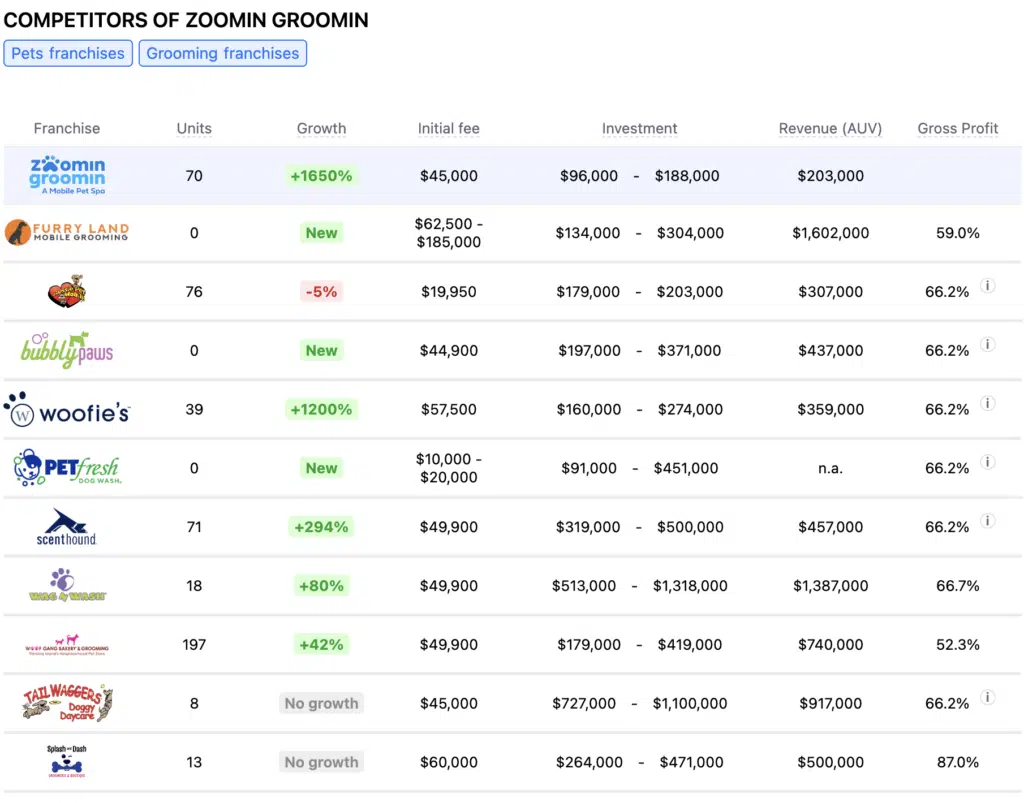This screenshot has width=1024, height=803.
Task: Click the Aussie Pet Mobile heart logo
Action: (66, 291)
